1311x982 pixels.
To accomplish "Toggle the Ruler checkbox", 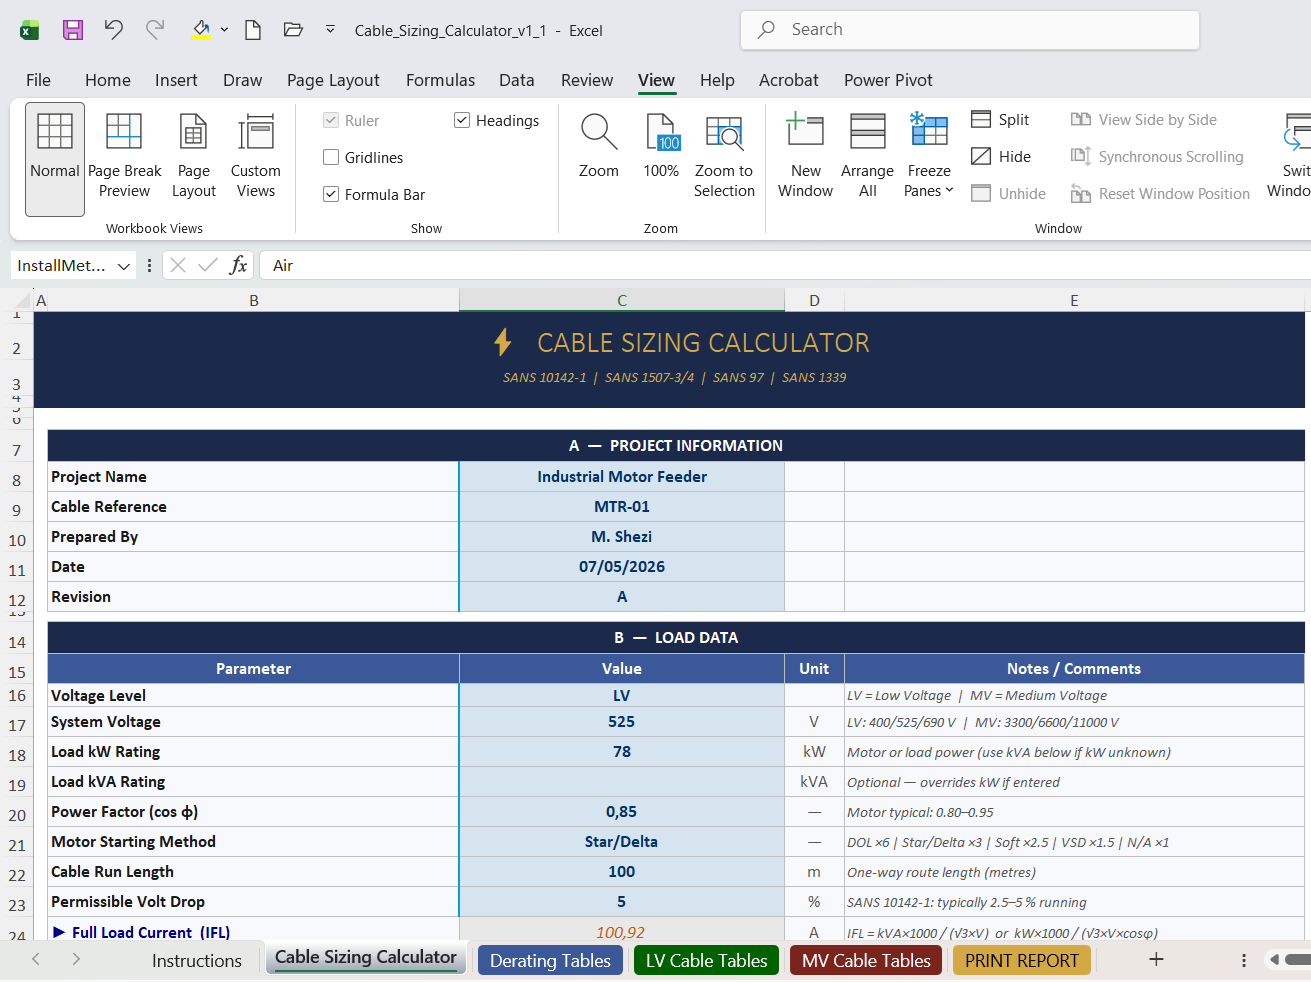I will 331,120.
